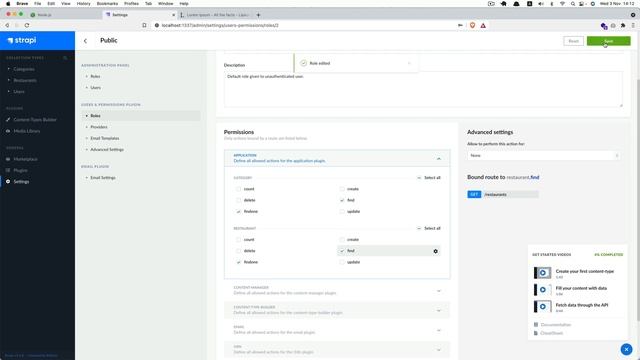The image size is (640, 360).
Task: Play 'Create your first content-type' video
Action: pyautogui.click(x=542, y=273)
